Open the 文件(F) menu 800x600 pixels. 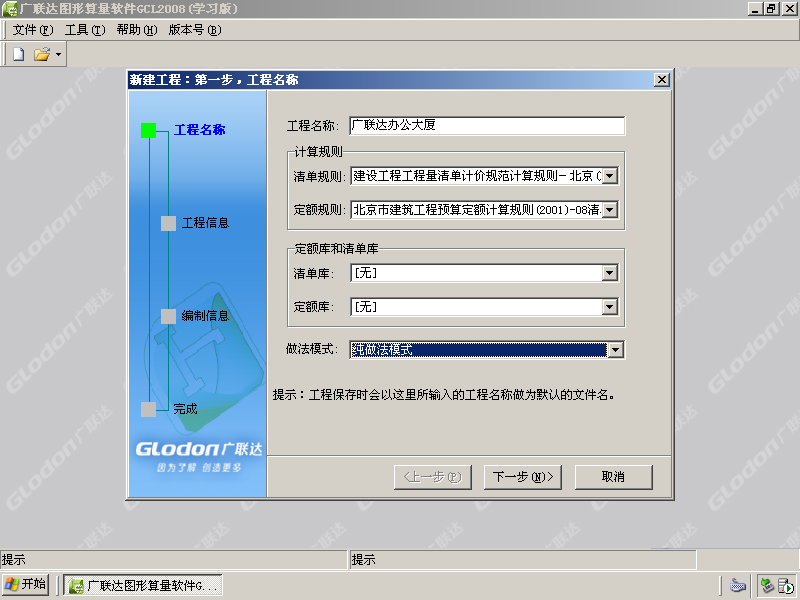coord(33,30)
